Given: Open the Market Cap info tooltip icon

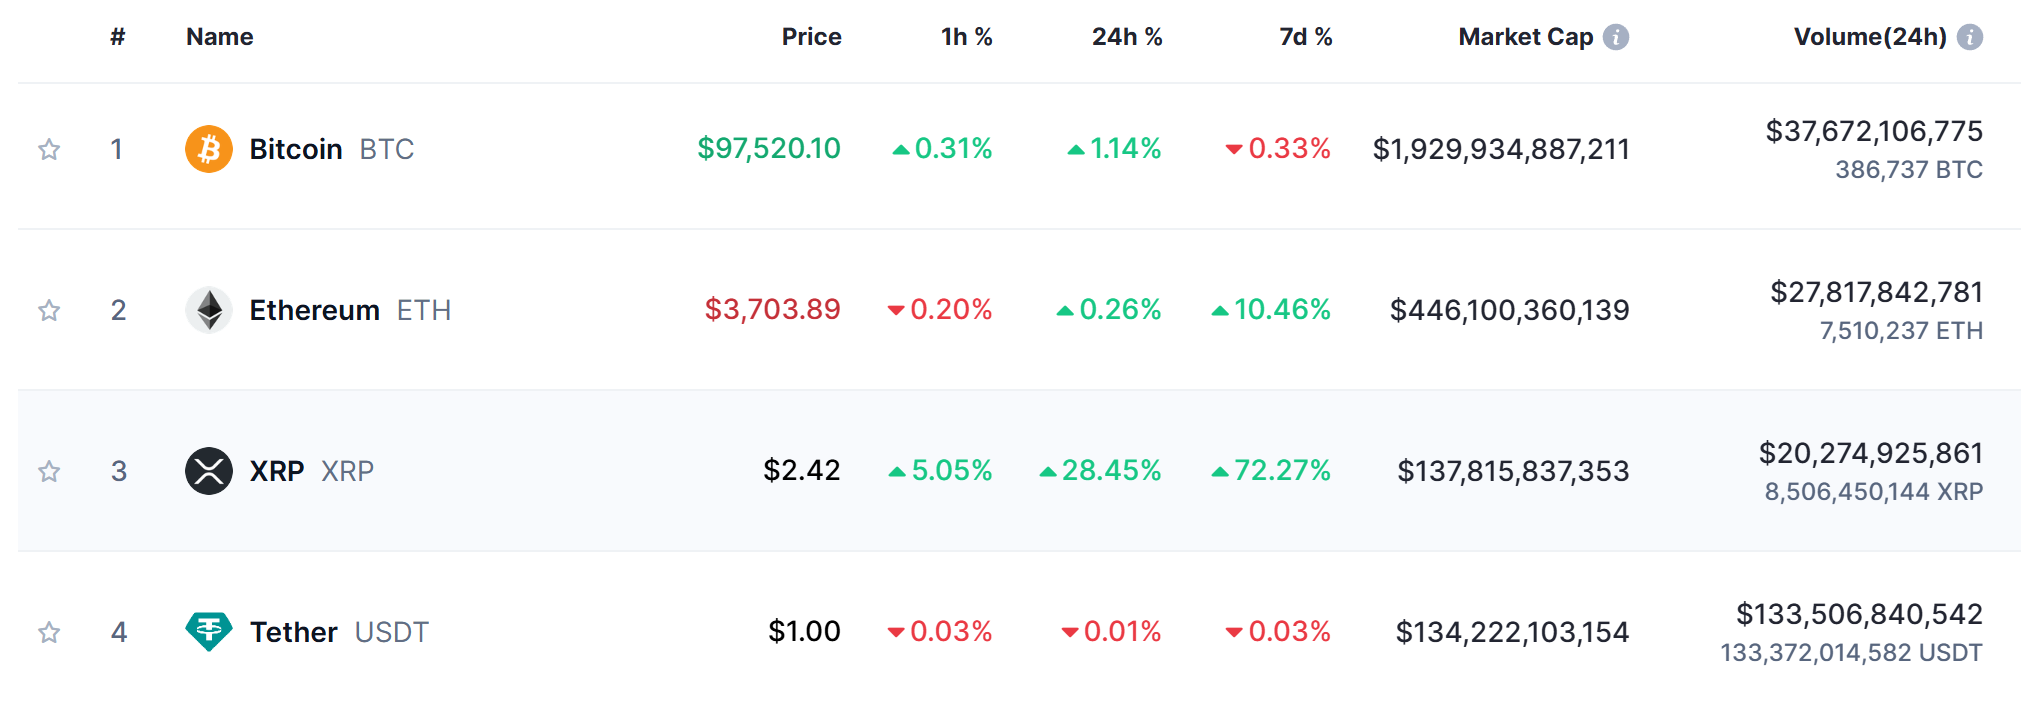Looking at the screenshot, I should coord(1615,36).
